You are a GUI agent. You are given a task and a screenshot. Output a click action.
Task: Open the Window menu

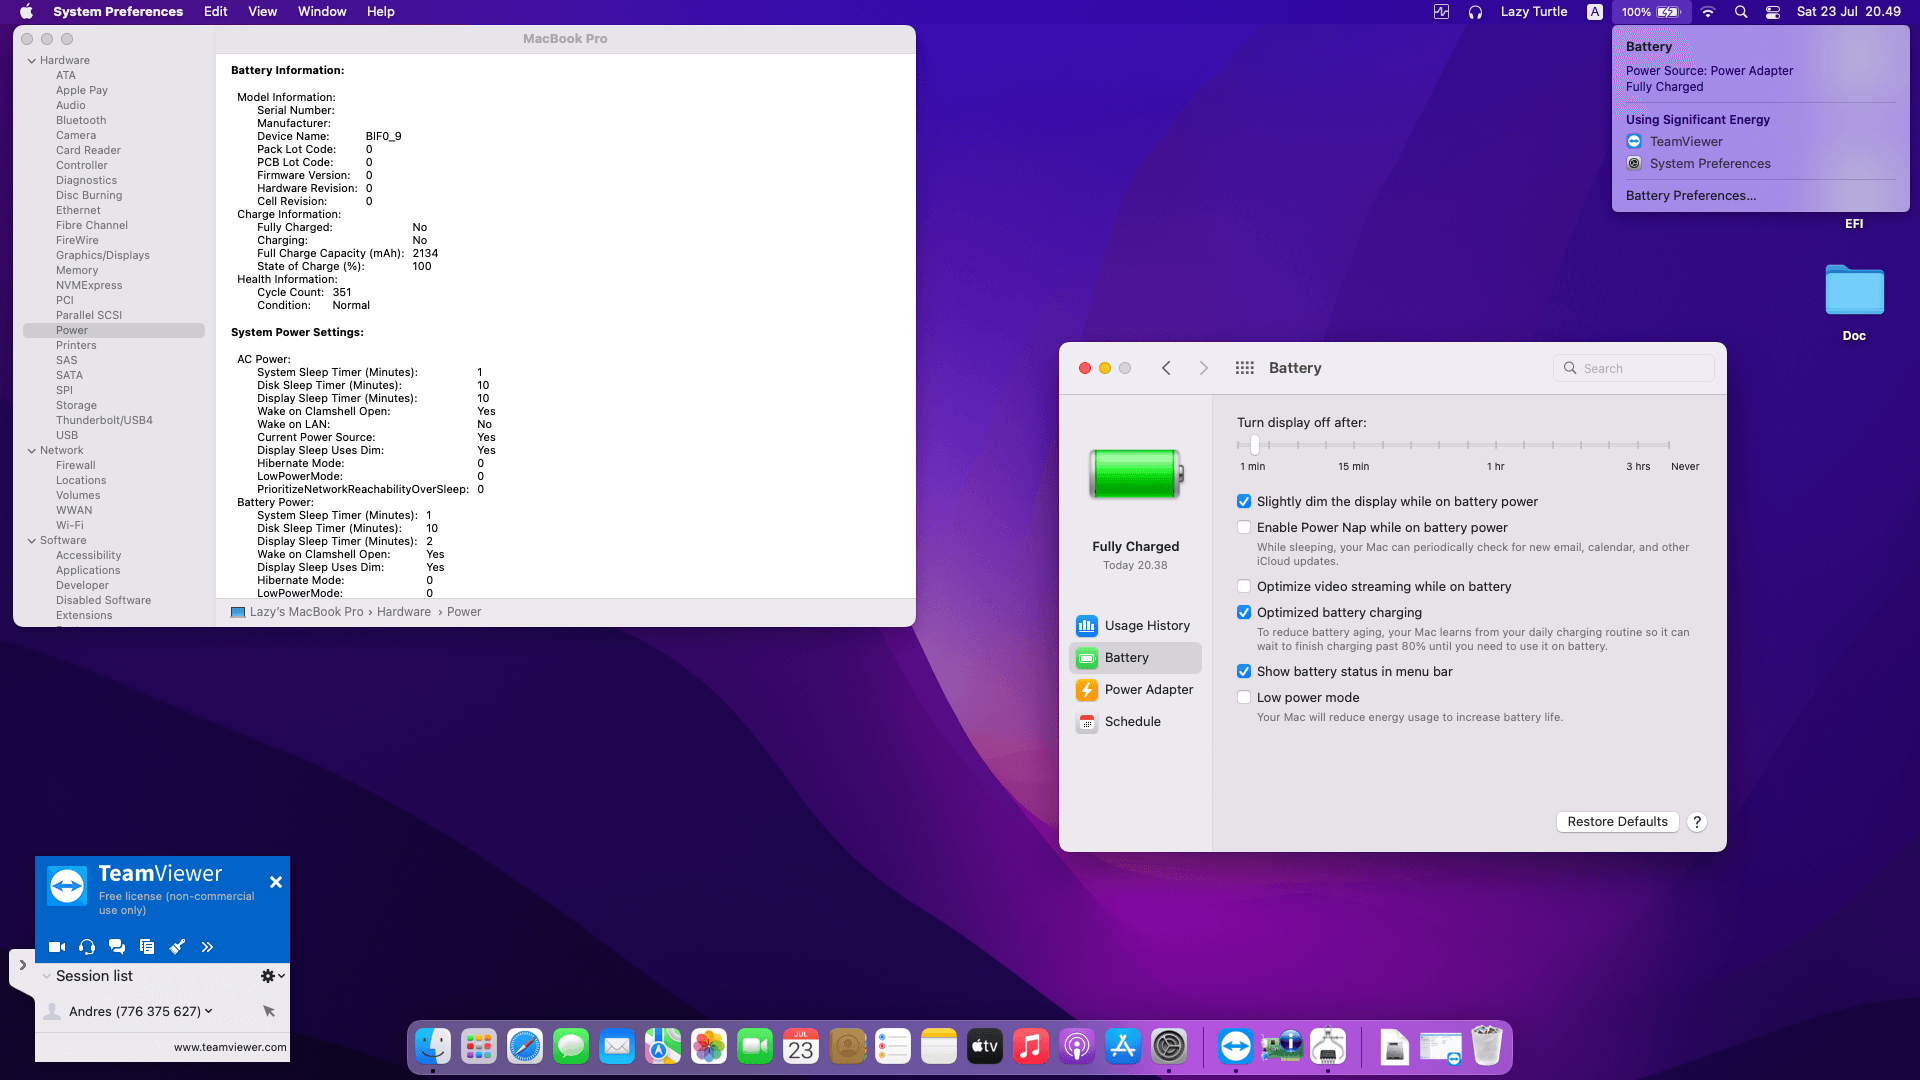pyautogui.click(x=322, y=12)
